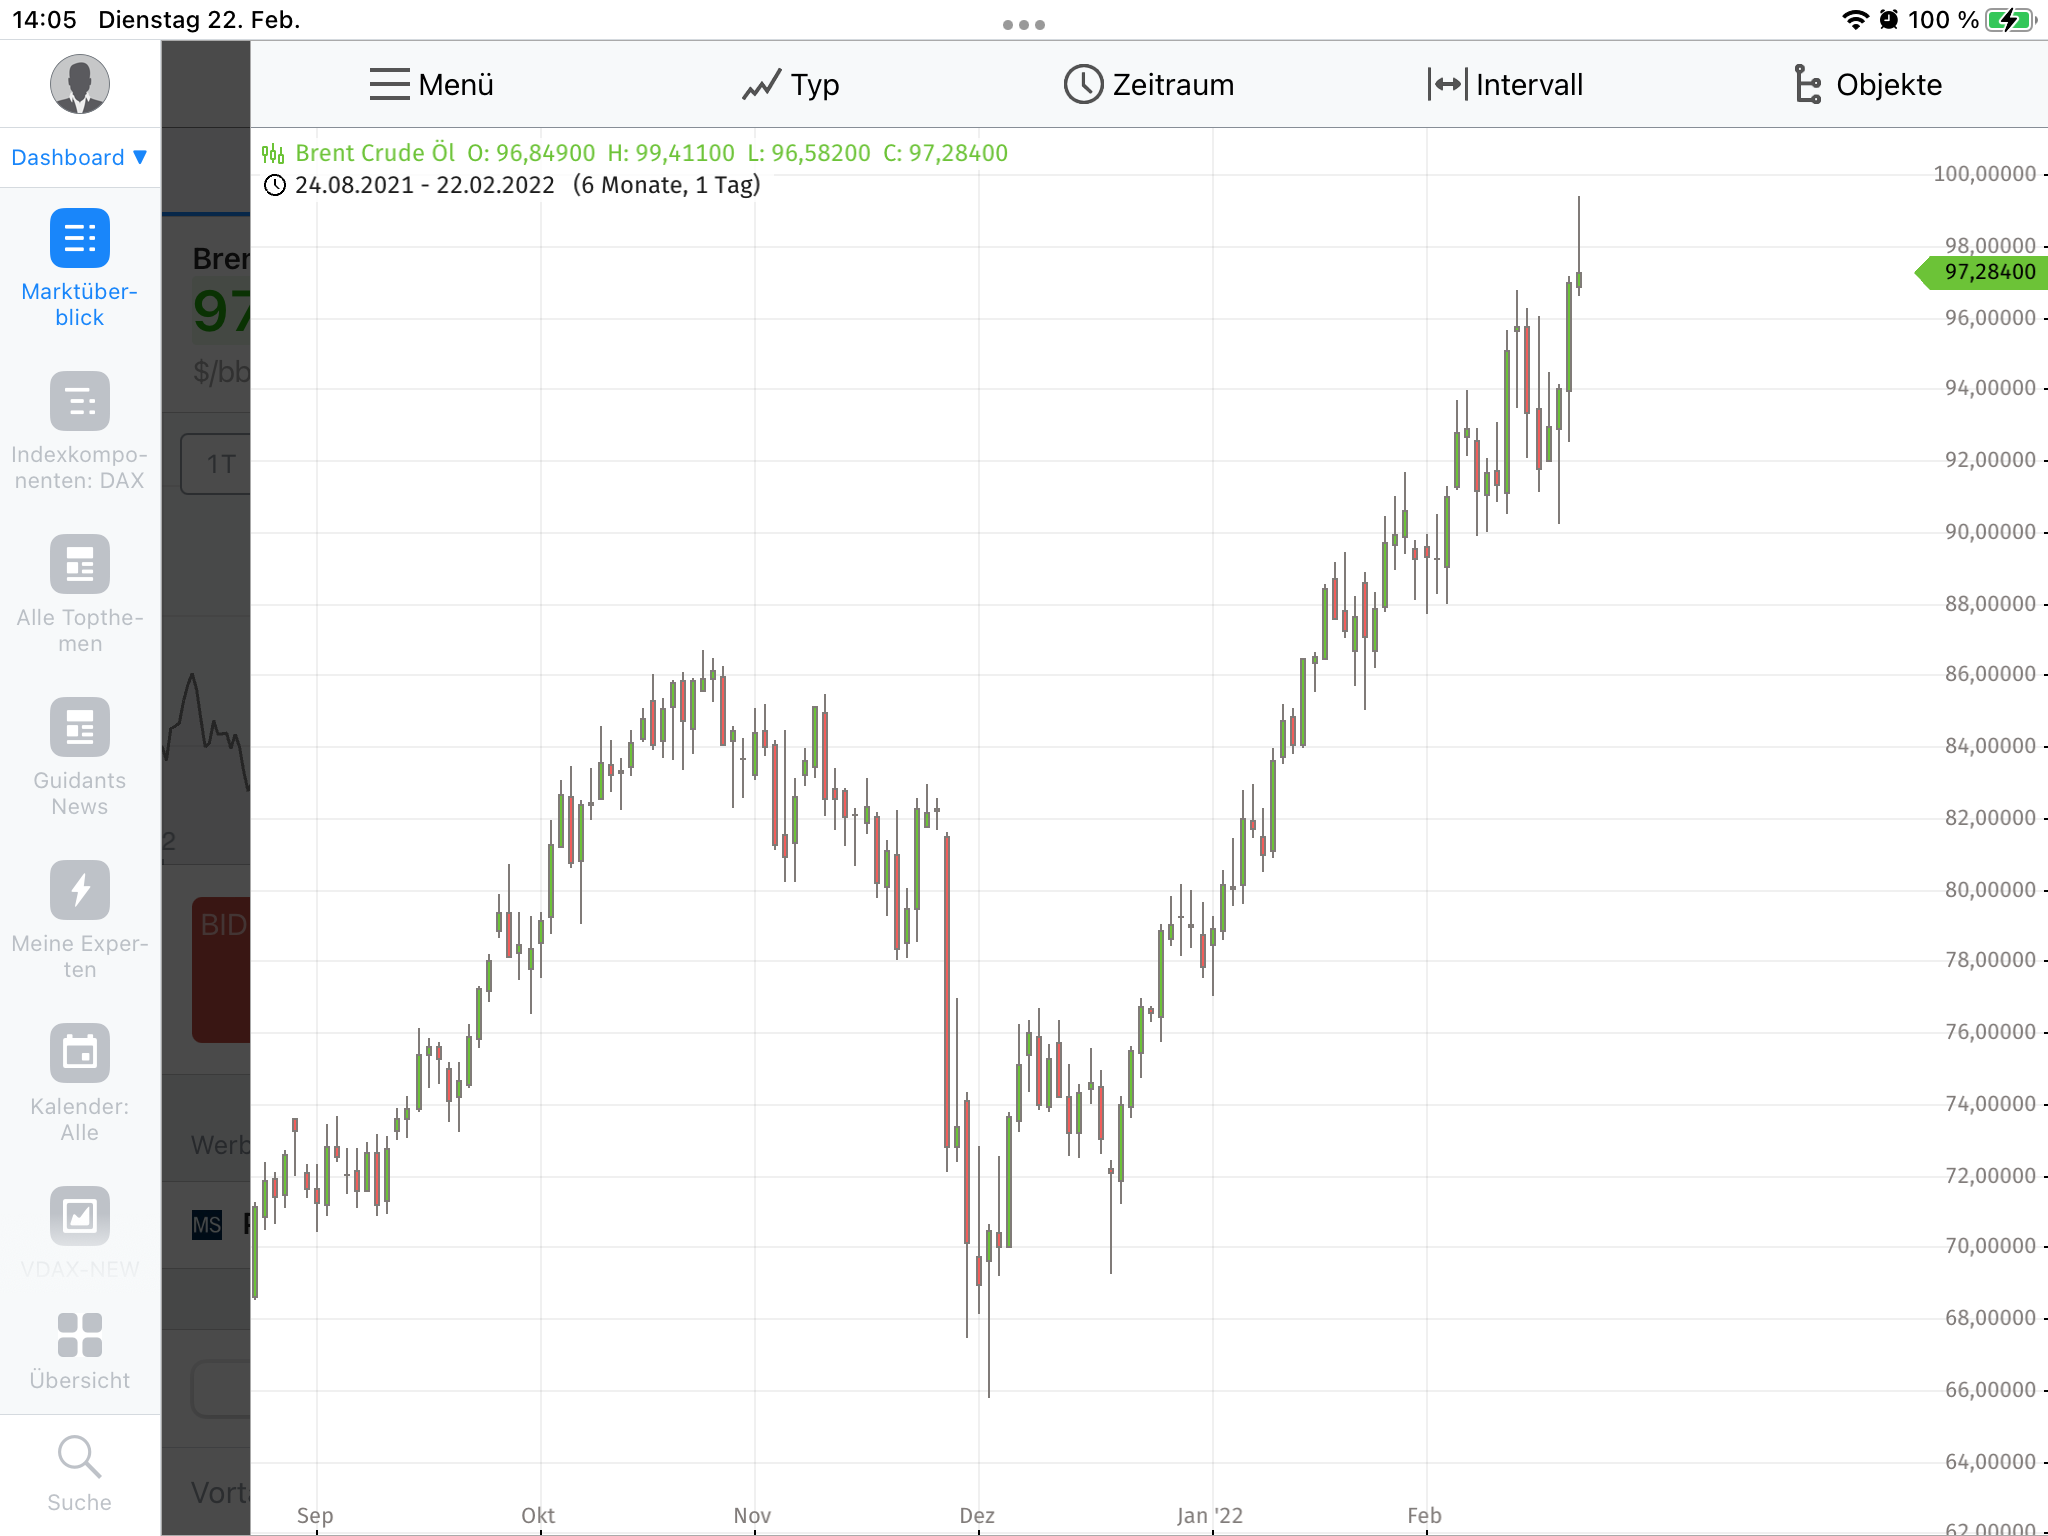Tap the Brent Crude Öl chart legend
Screen dimensions: 2048x1536
pos(374,153)
